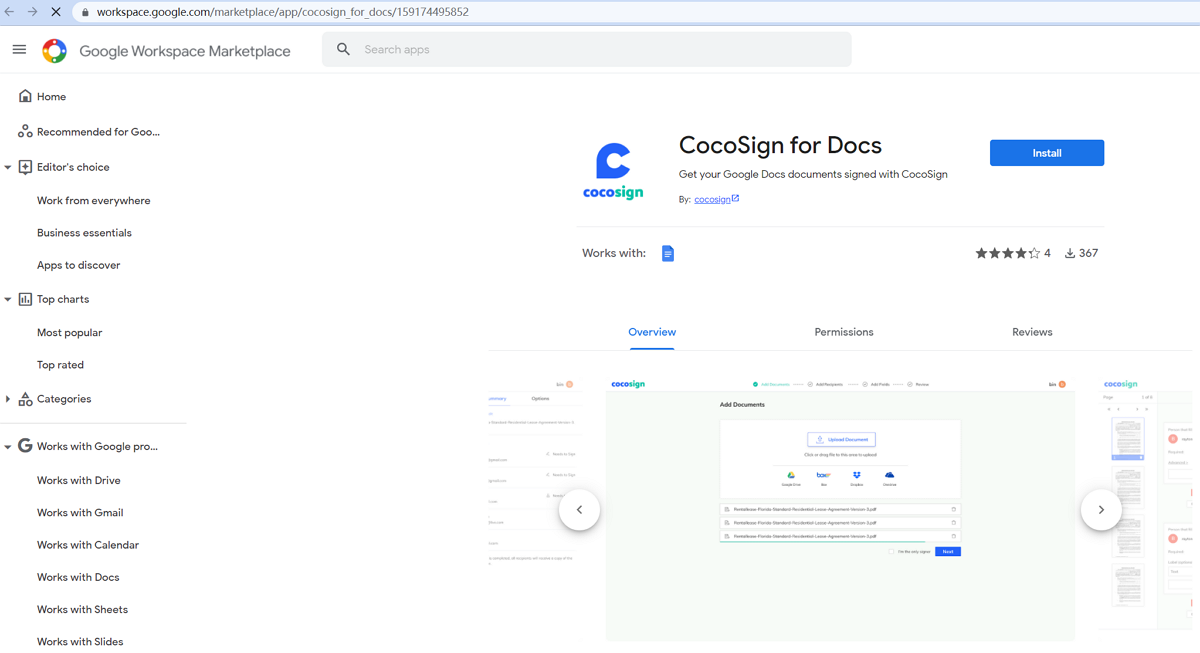Click the Recommended sidebar icon

[25, 131]
